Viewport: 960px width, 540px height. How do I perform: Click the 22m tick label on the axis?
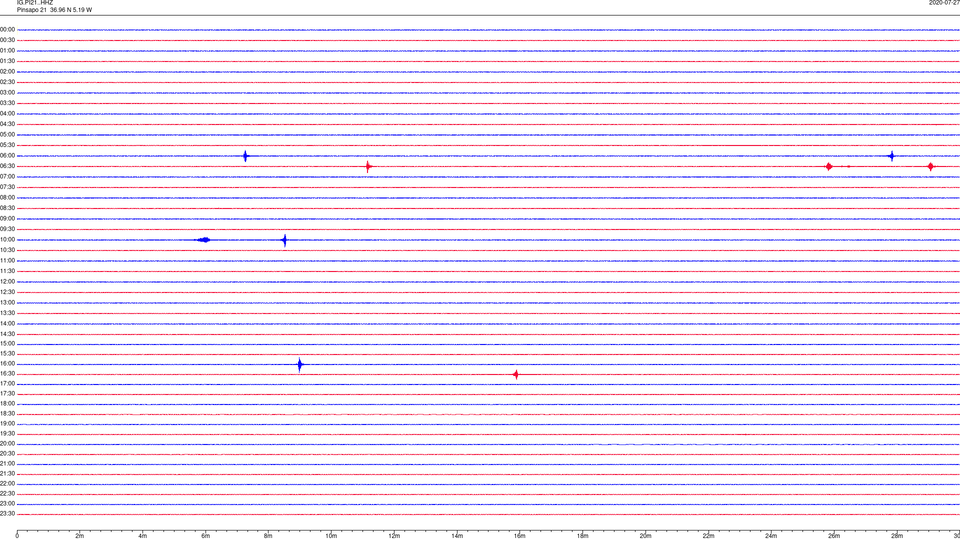[708, 536]
